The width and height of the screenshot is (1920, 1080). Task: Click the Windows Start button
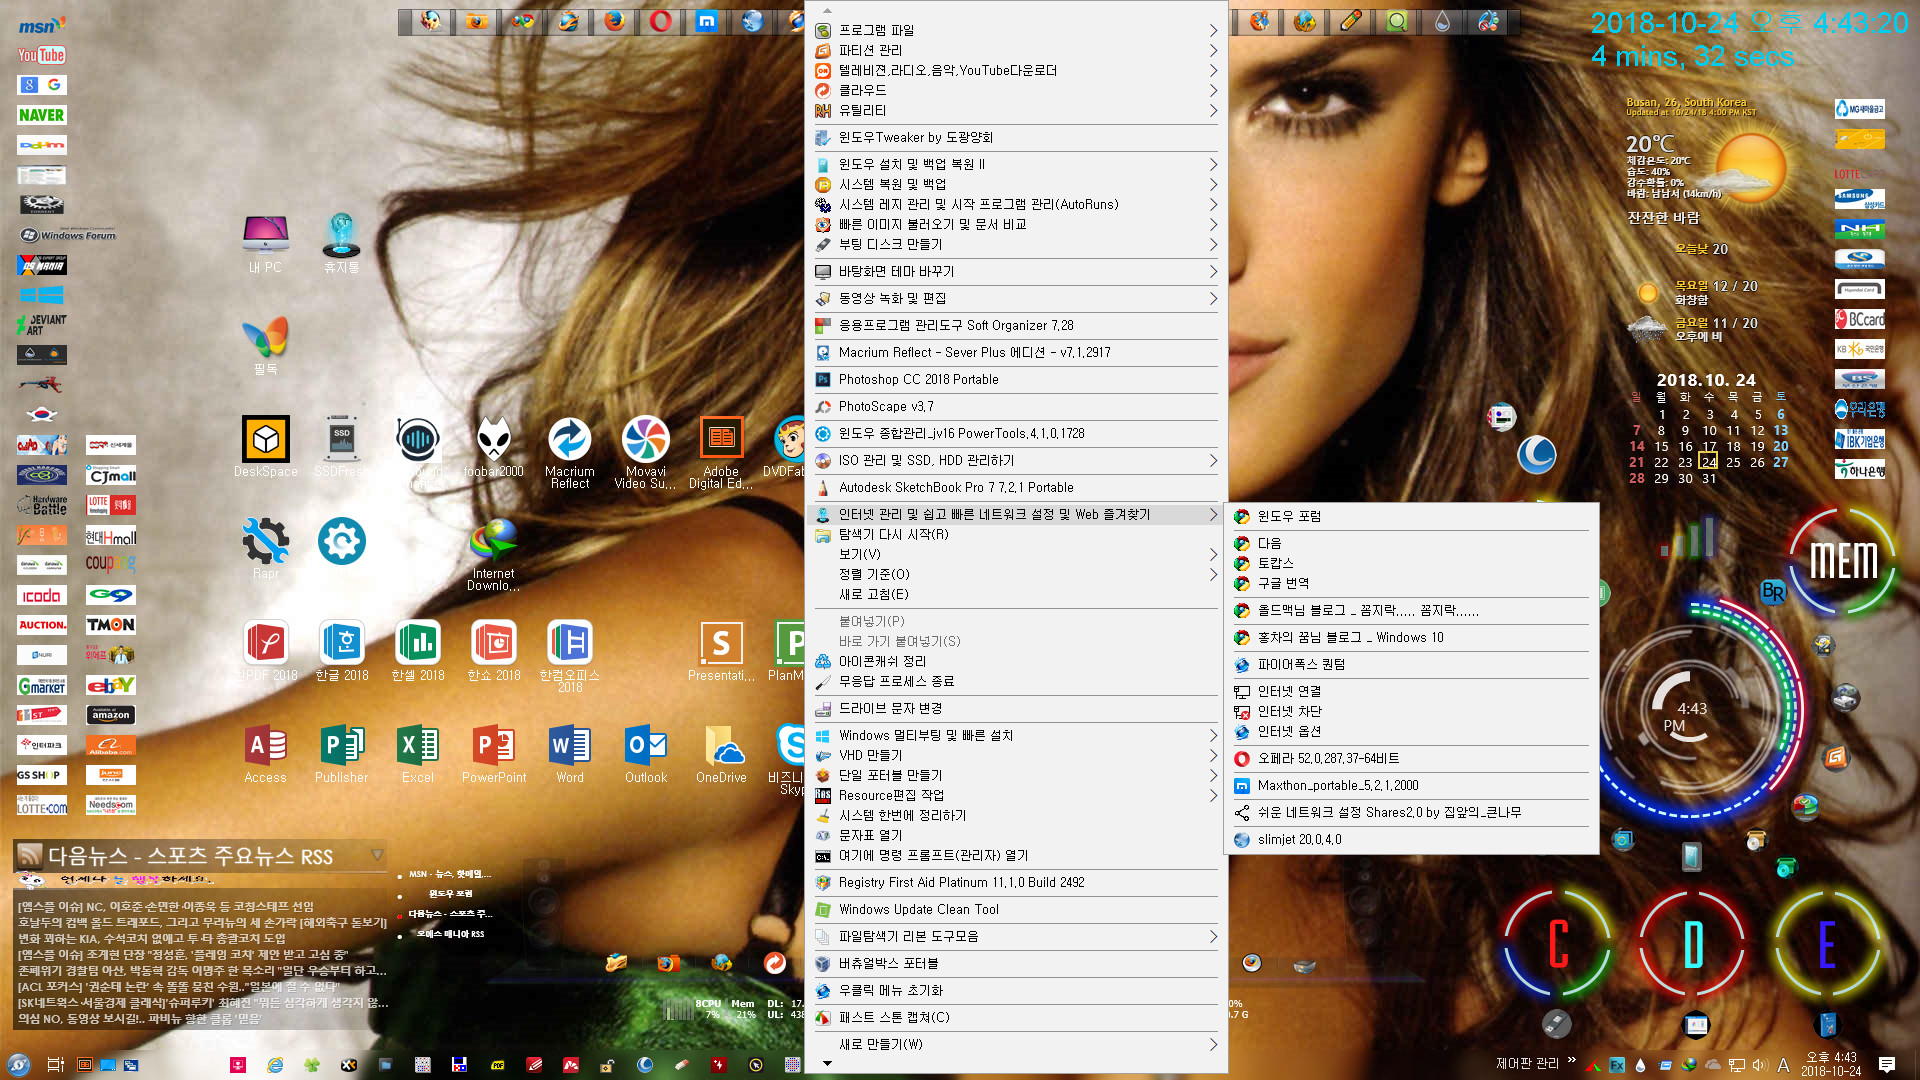pyautogui.click(x=18, y=1064)
